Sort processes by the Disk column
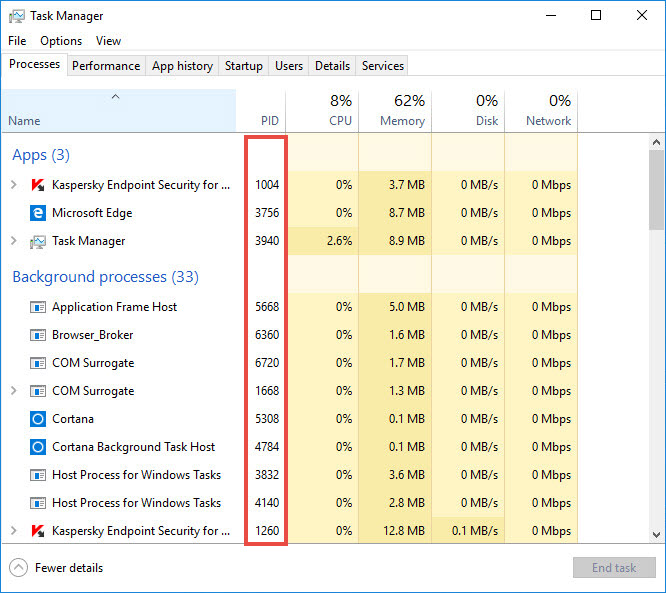This screenshot has width=666, height=593. 468,110
